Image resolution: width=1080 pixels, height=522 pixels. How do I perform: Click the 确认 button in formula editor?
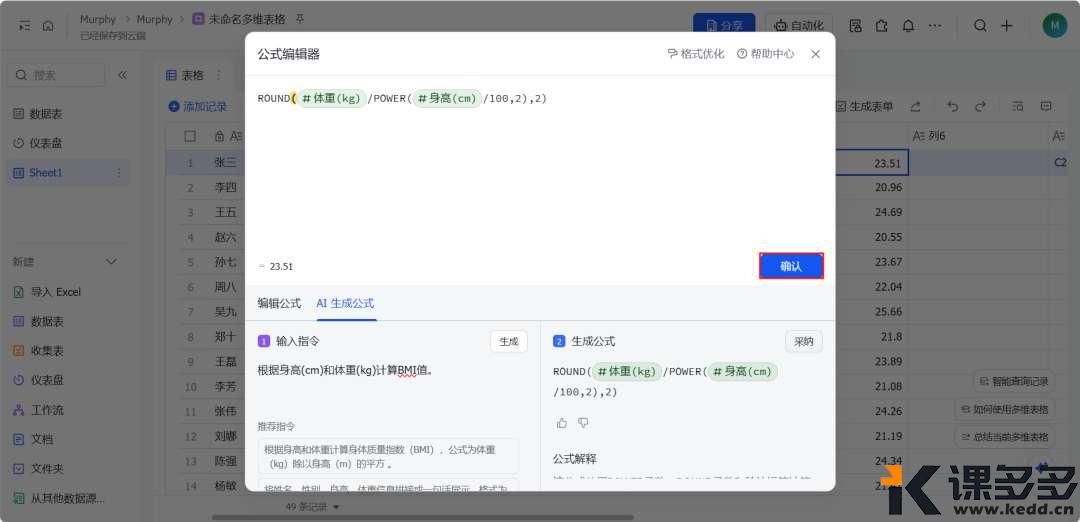pyautogui.click(x=791, y=266)
